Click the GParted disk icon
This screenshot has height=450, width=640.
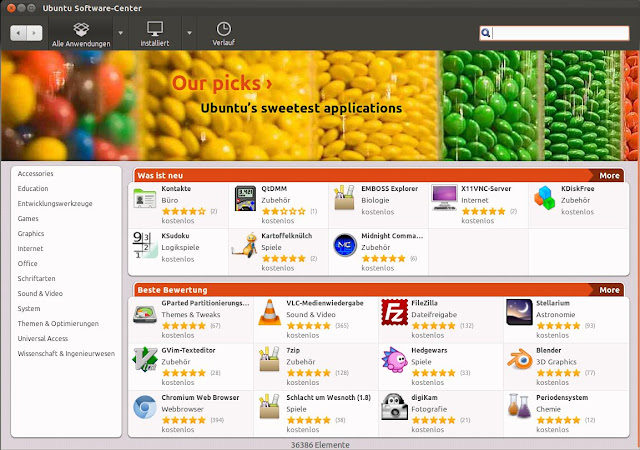[145, 314]
